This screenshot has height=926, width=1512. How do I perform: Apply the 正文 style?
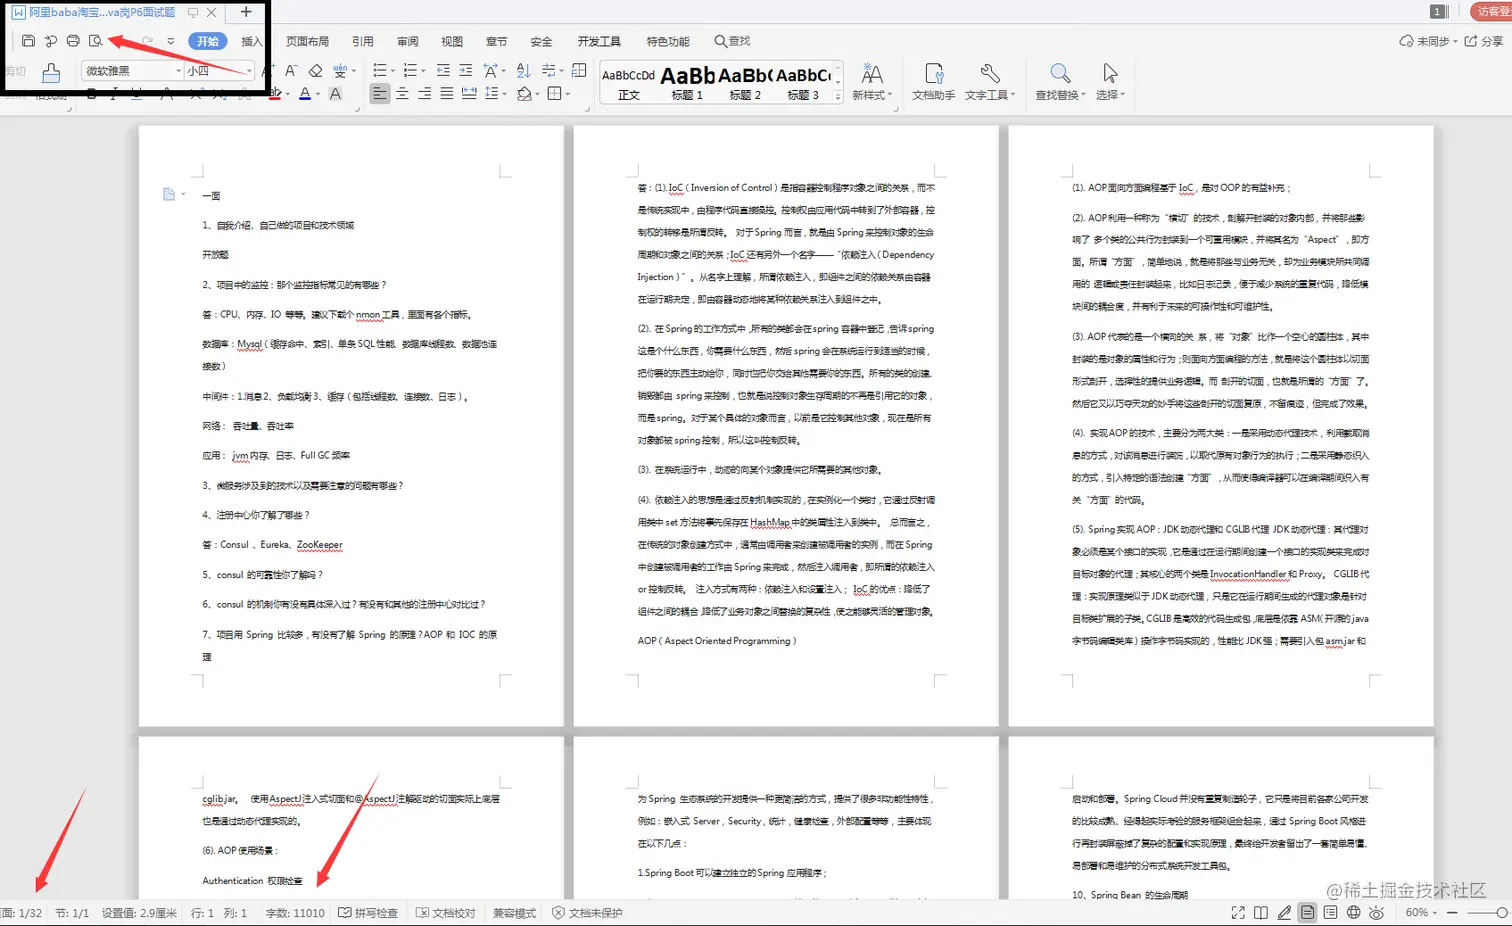click(629, 82)
